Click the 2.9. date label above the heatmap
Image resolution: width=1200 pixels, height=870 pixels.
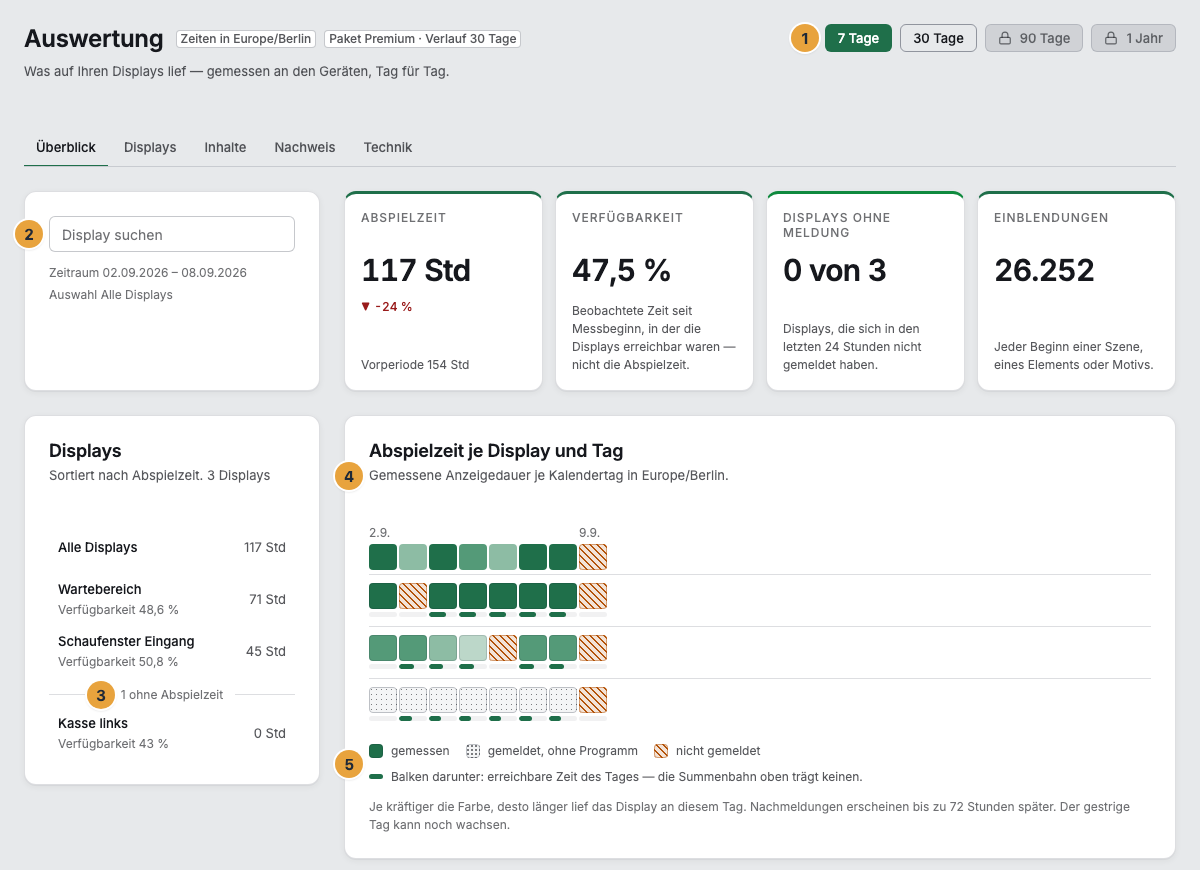379,533
